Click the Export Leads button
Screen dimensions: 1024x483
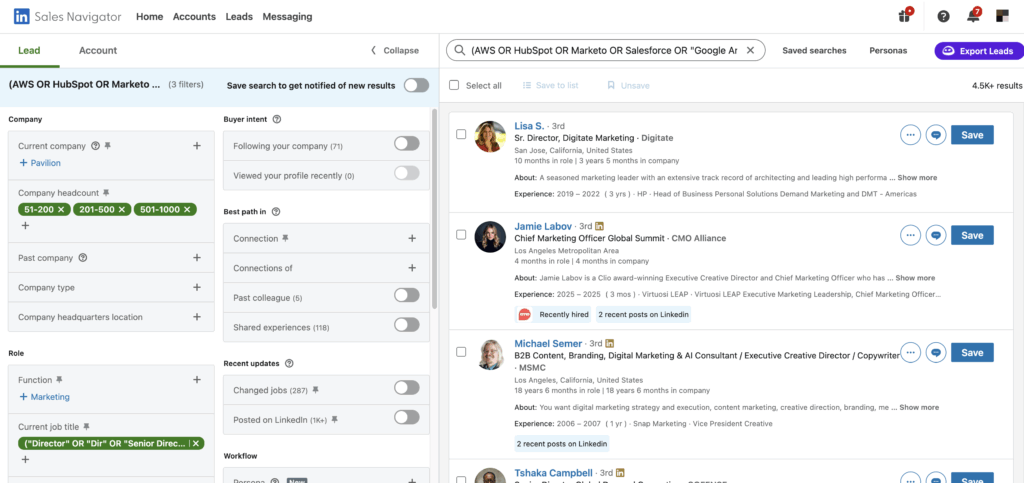(x=978, y=51)
